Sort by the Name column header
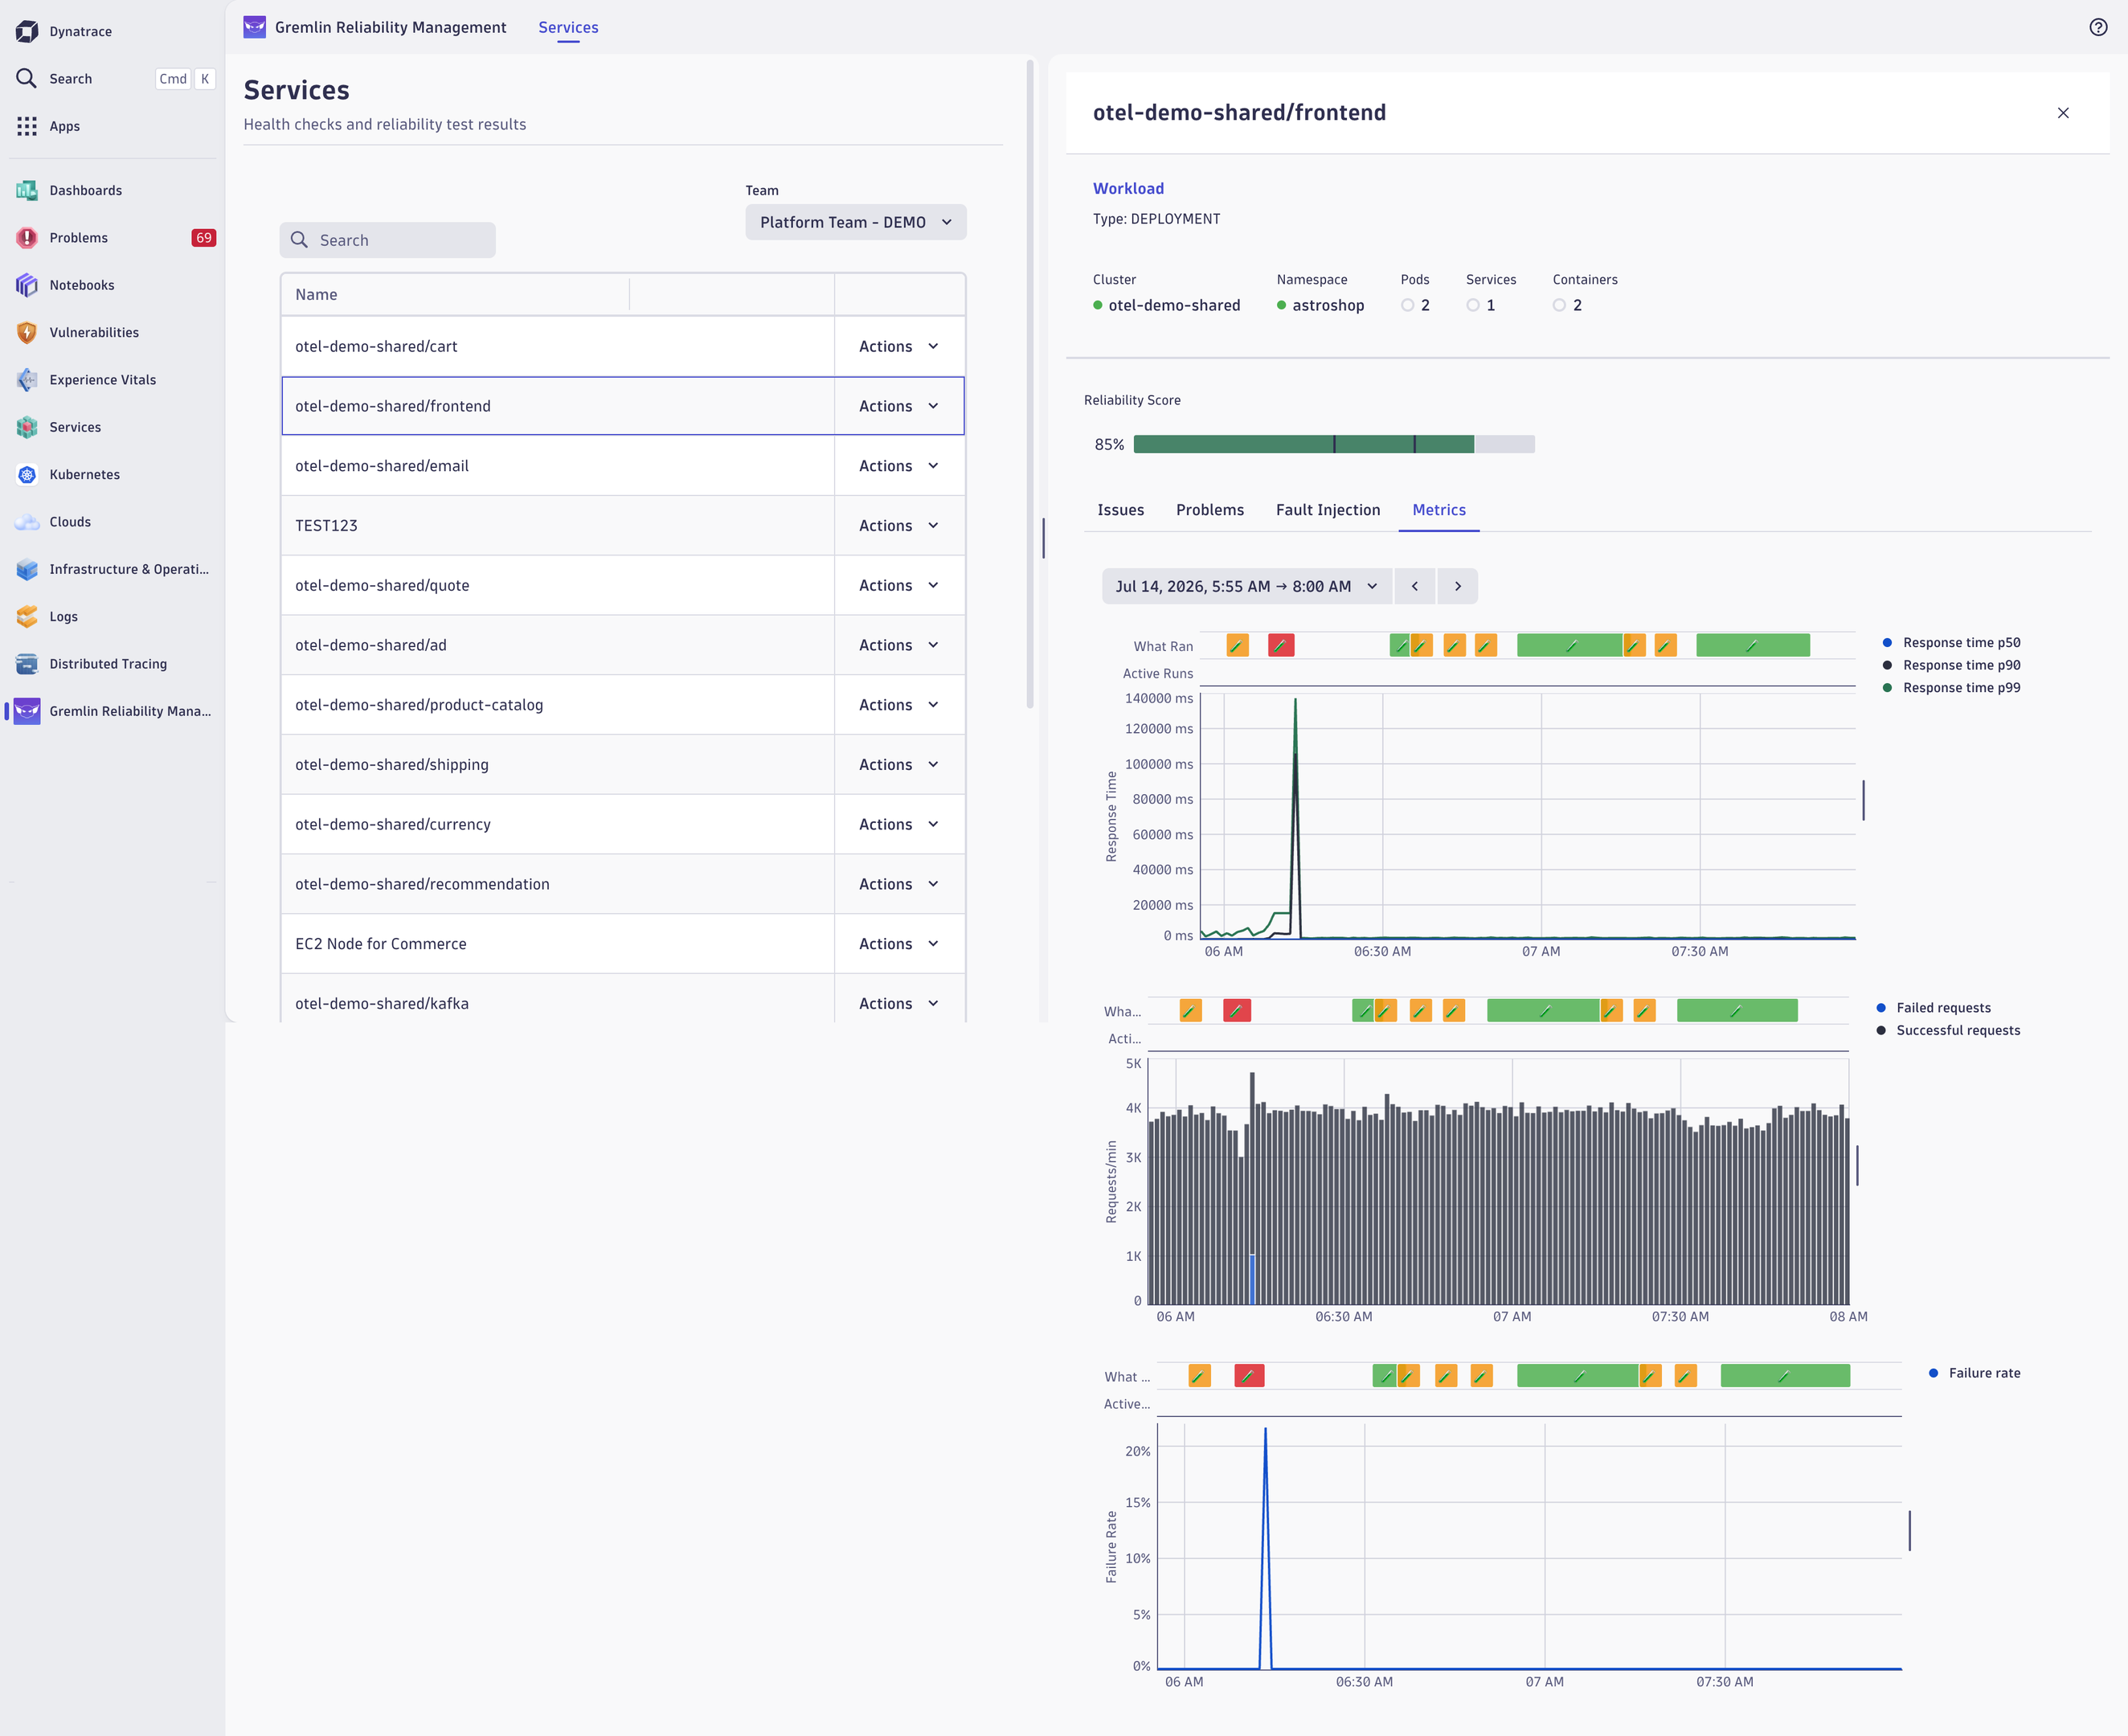Image resolution: width=2128 pixels, height=1736 pixels. click(316, 295)
